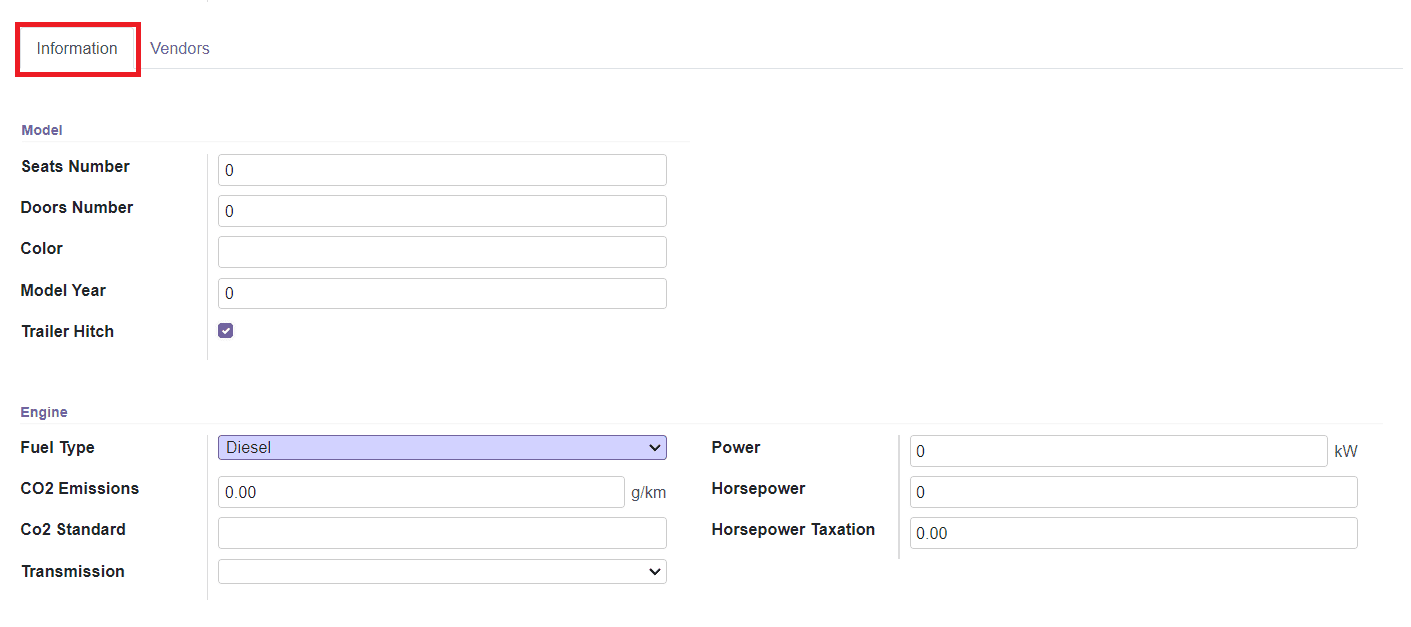Click inside the Seats Number field
Viewport: 1411px width, 627px height.
pyautogui.click(x=442, y=169)
